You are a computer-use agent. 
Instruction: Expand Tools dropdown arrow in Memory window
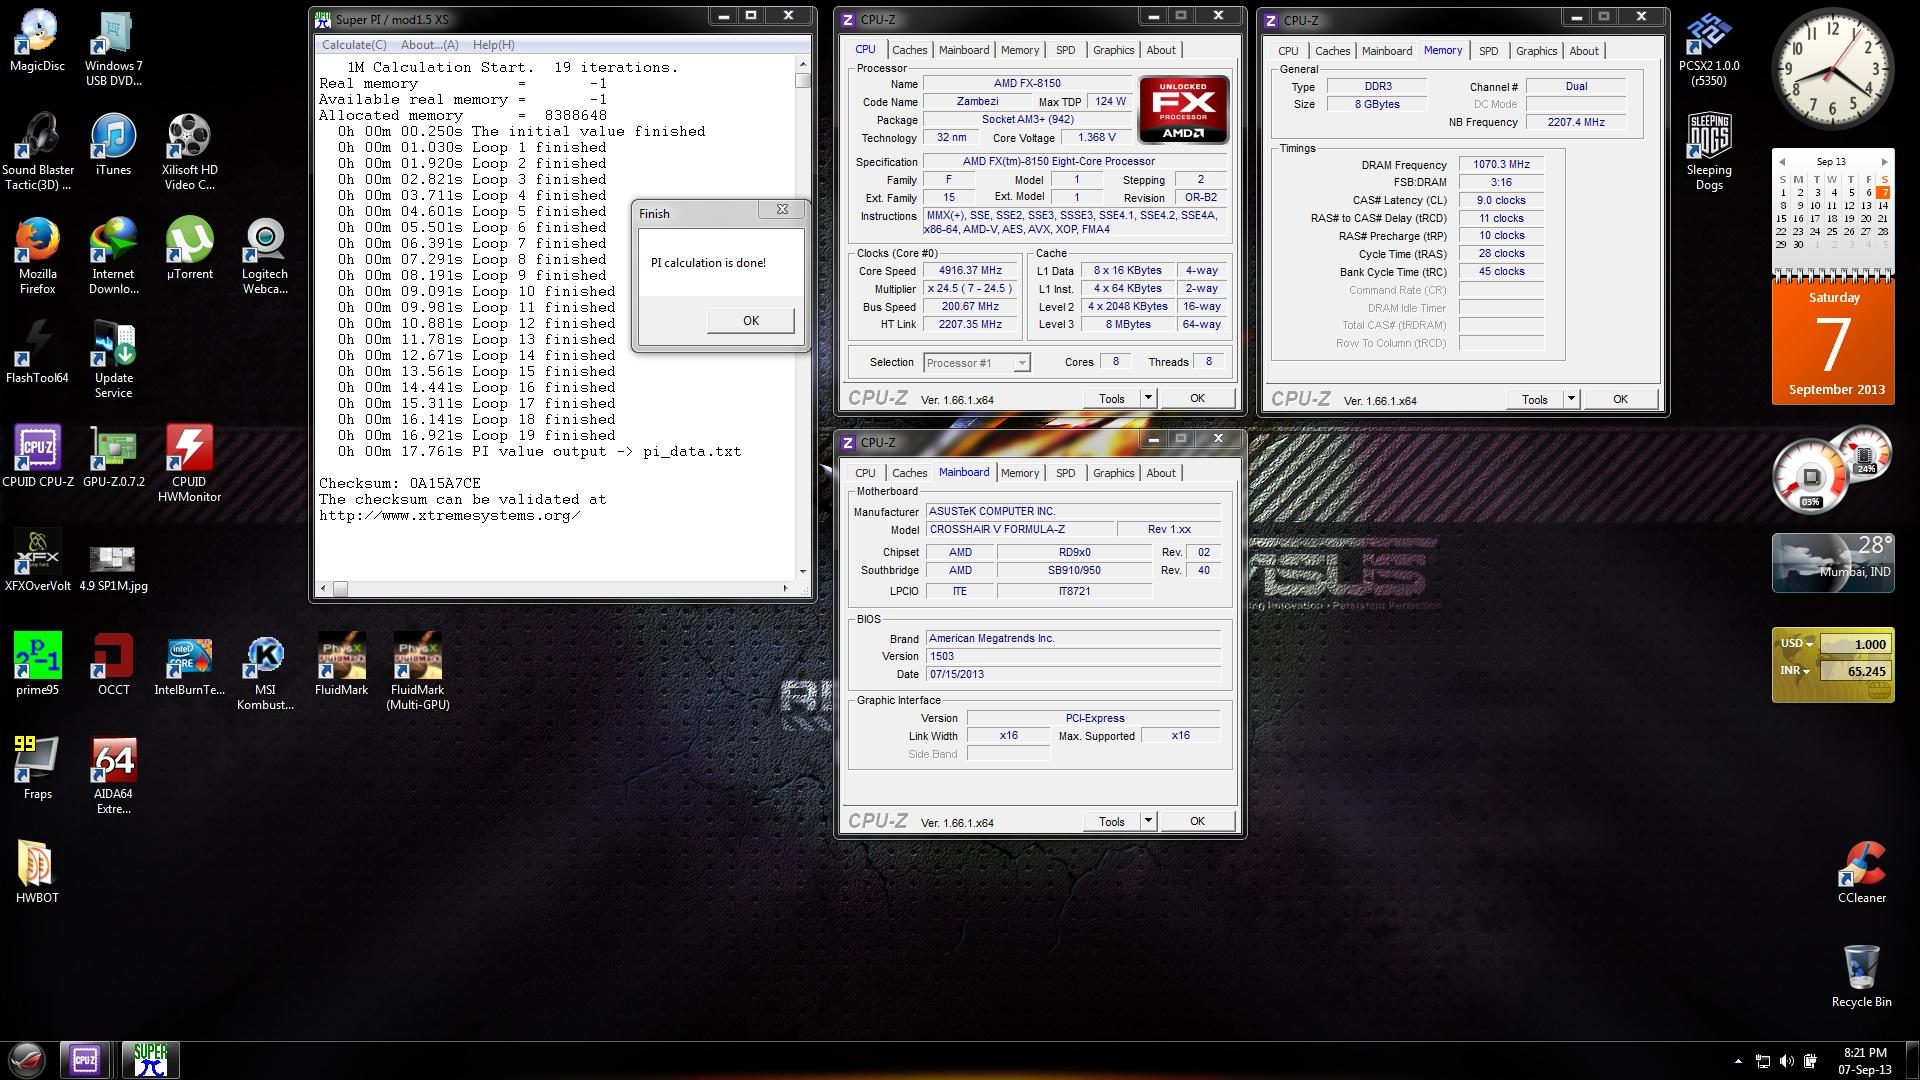[1571, 399]
